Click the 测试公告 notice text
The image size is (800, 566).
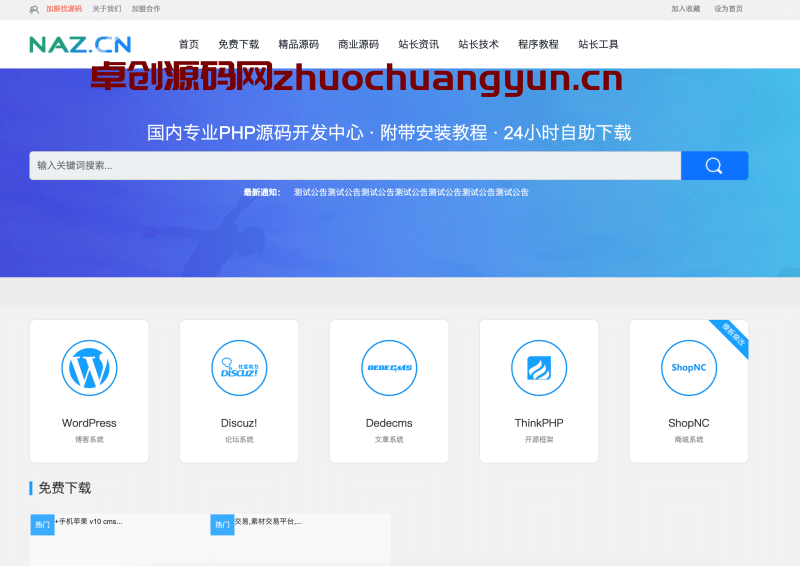[x=411, y=192]
